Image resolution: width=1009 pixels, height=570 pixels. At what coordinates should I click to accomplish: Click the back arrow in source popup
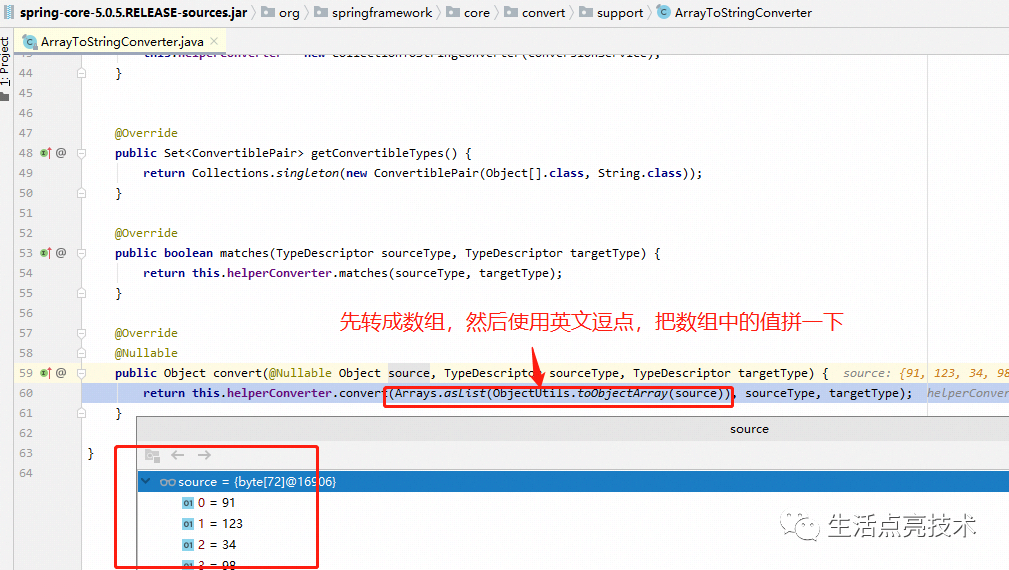[178, 455]
